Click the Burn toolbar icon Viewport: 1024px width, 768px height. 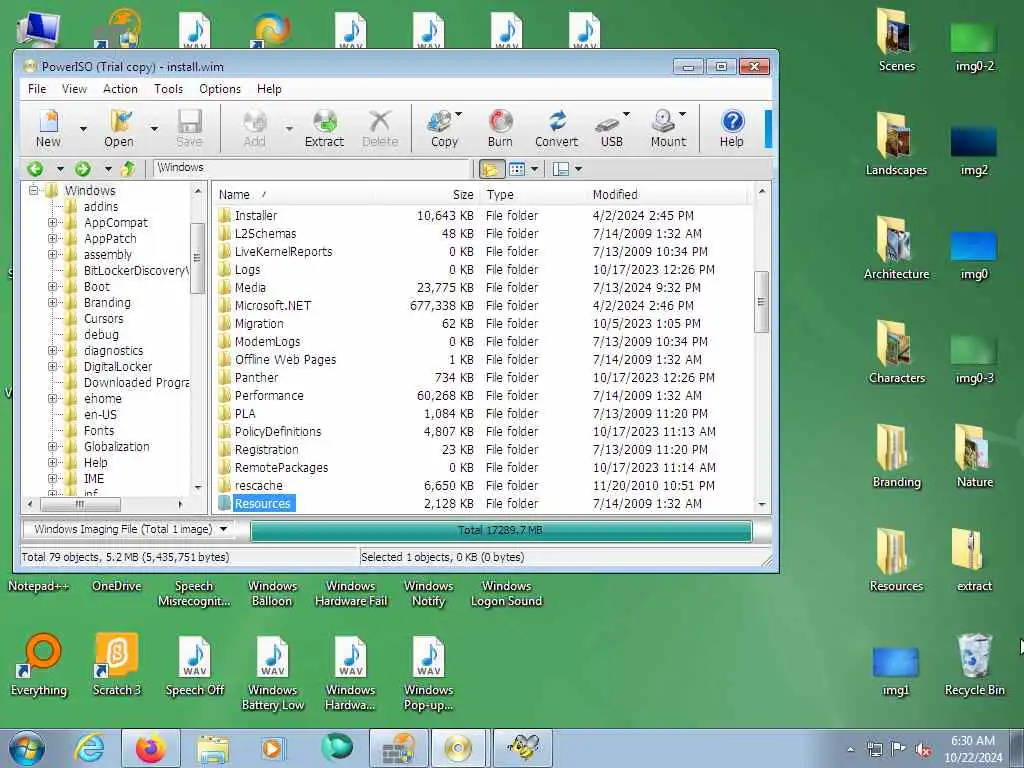tap(500, 129)
